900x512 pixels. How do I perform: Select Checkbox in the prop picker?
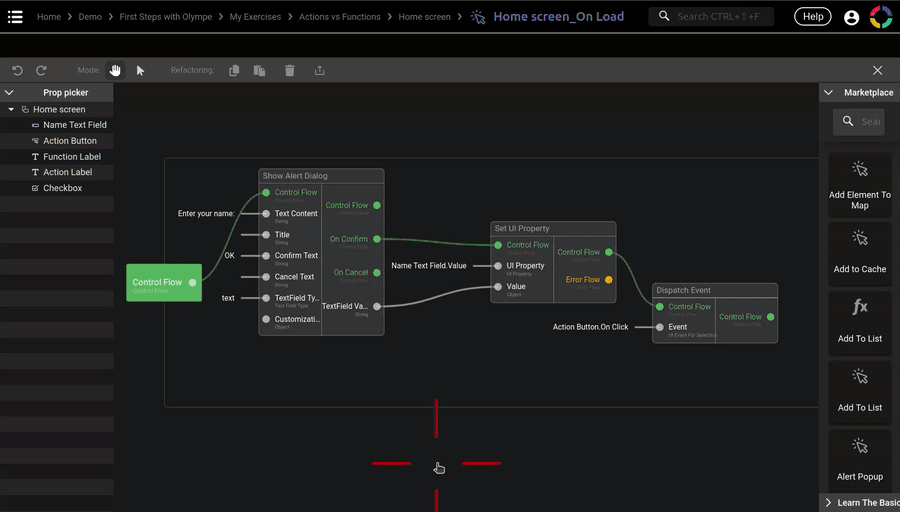[x=62, y=188]
